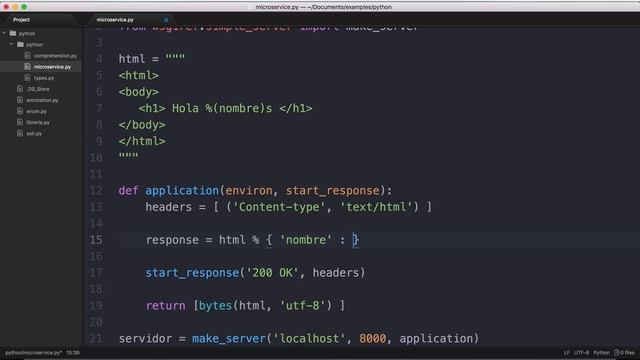Open the Python grammar selector

coord(601,352)
